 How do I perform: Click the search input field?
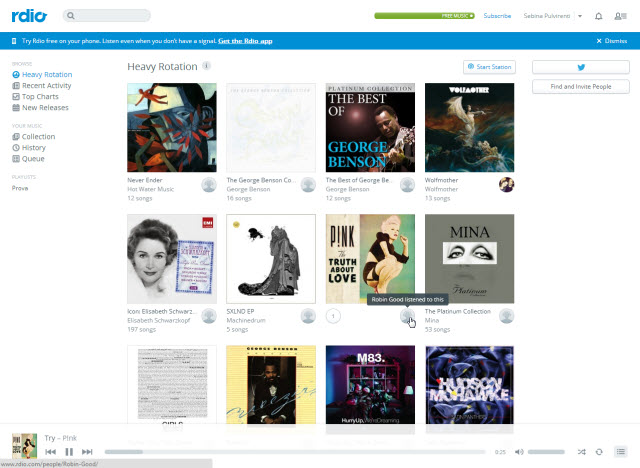click(x=112, y=16)
